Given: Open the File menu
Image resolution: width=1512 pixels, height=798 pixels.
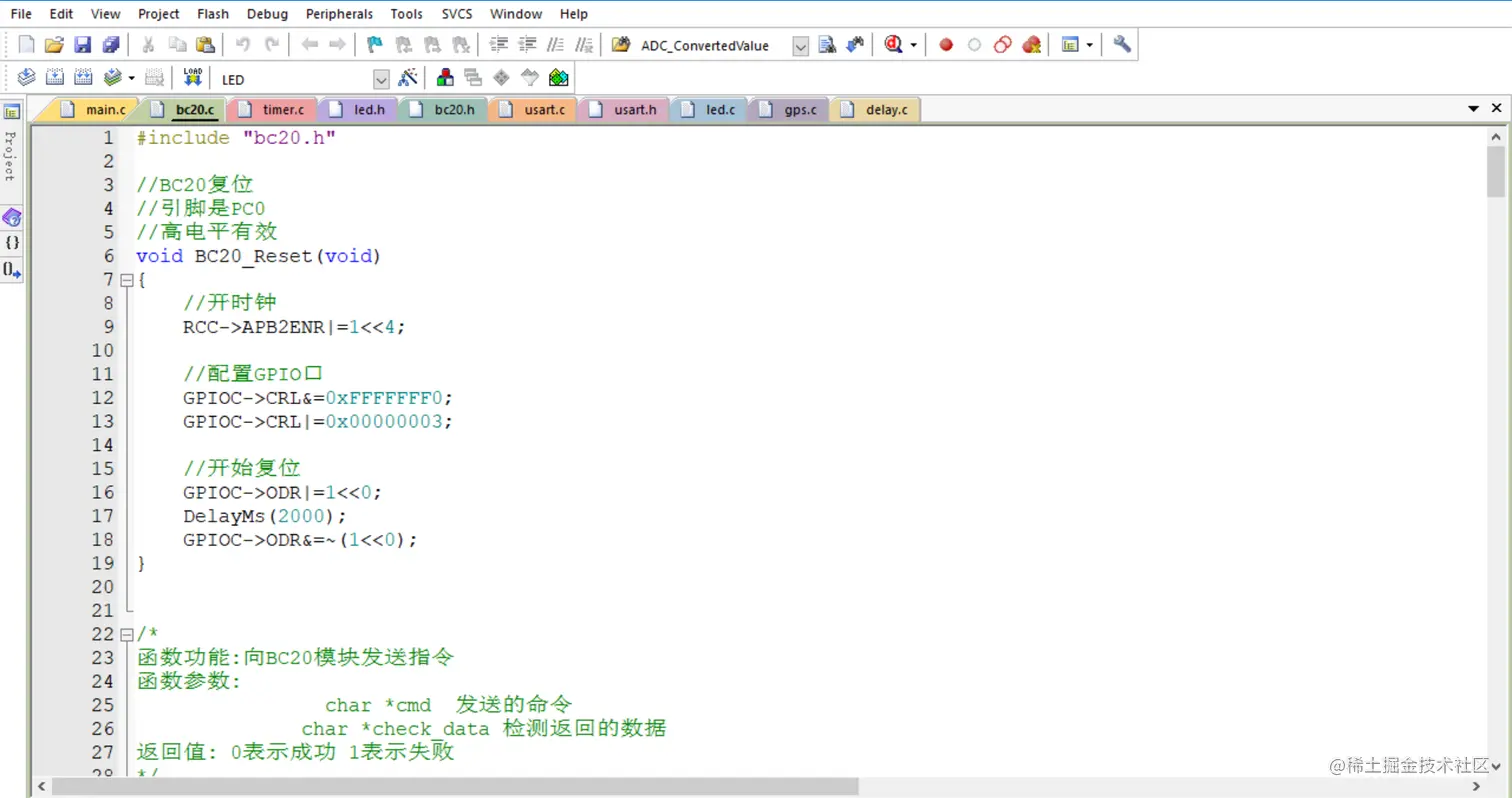Looking at the screenshot, I should tap(21, 14).
